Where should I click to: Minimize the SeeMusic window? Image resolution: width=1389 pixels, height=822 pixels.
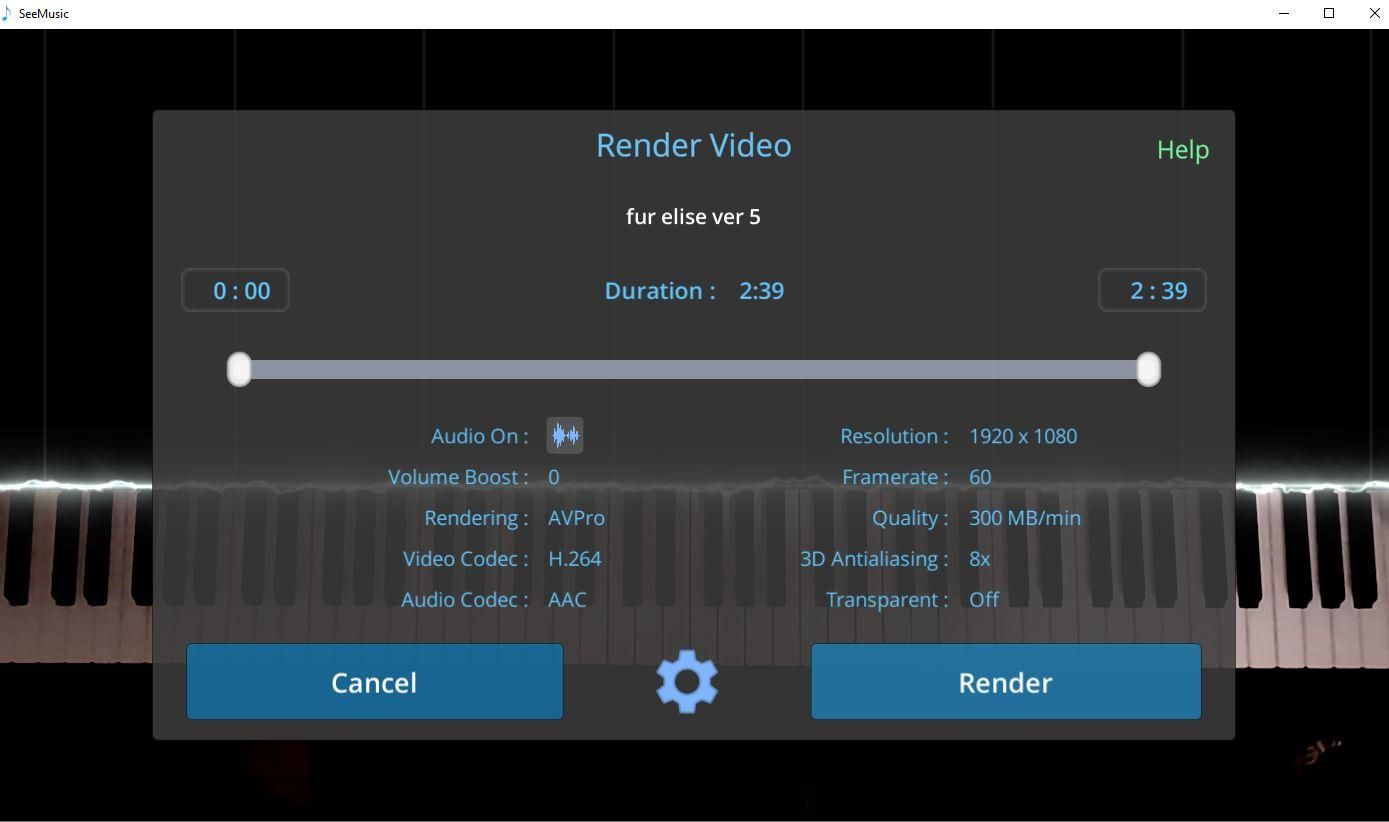tap(1284, 13)
